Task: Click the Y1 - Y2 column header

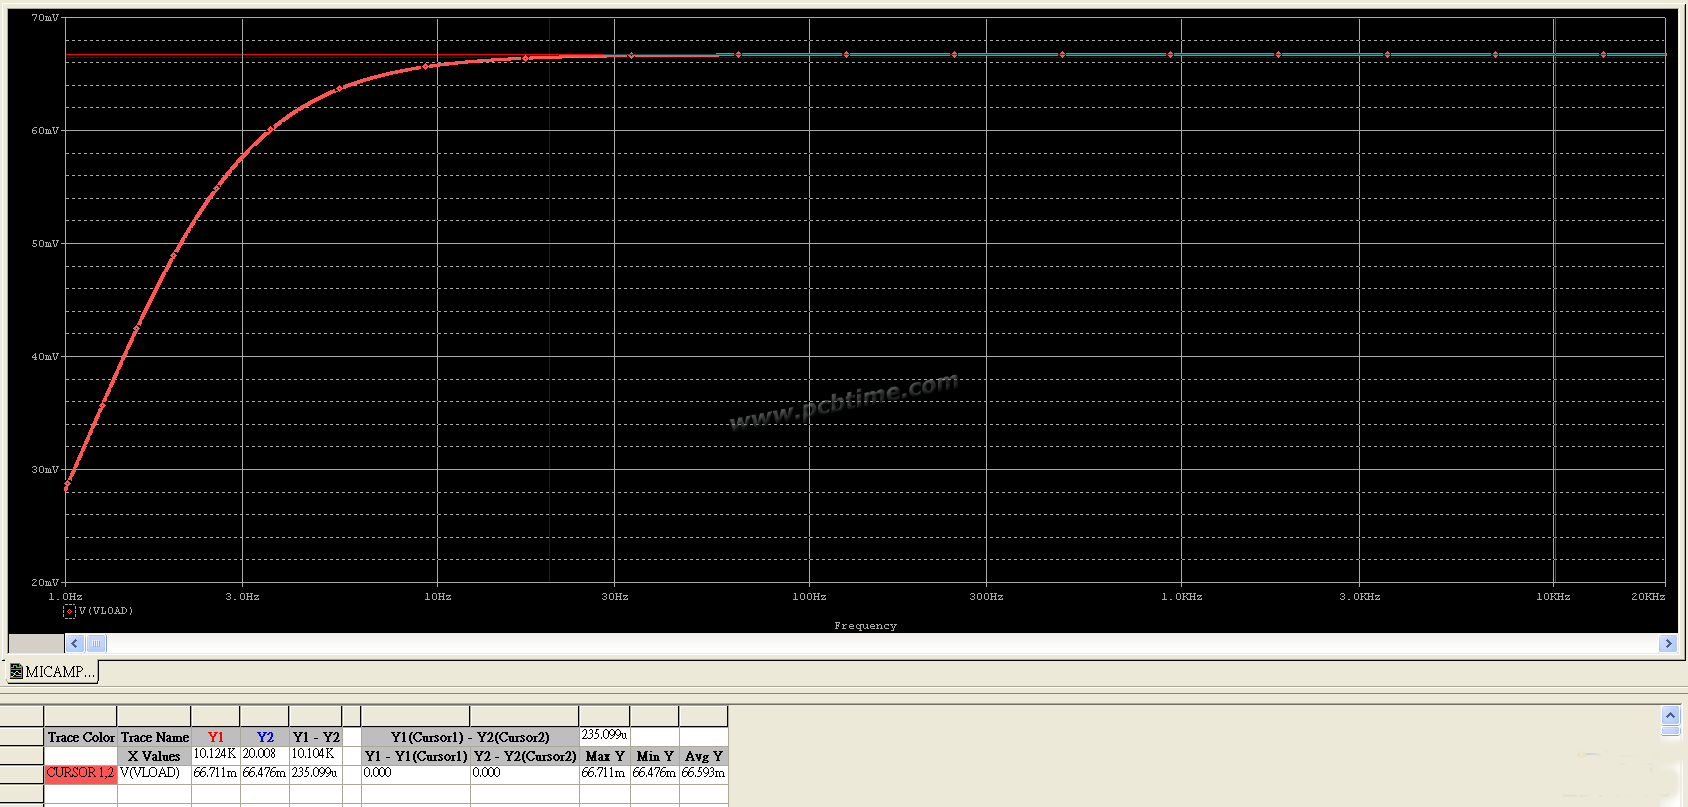Action: coord(315,738)
